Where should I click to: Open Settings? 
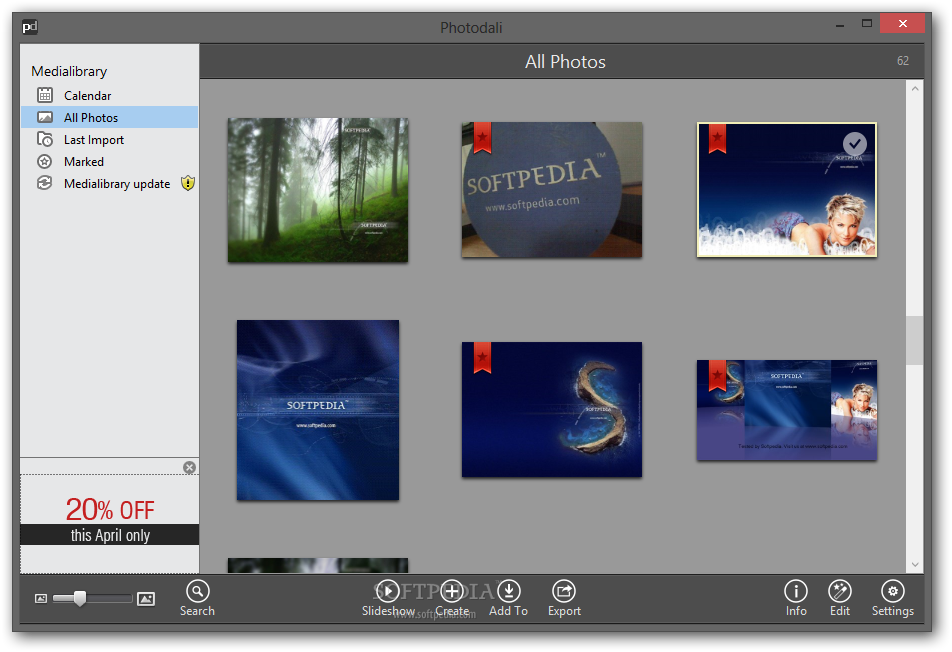click(892, 599)
